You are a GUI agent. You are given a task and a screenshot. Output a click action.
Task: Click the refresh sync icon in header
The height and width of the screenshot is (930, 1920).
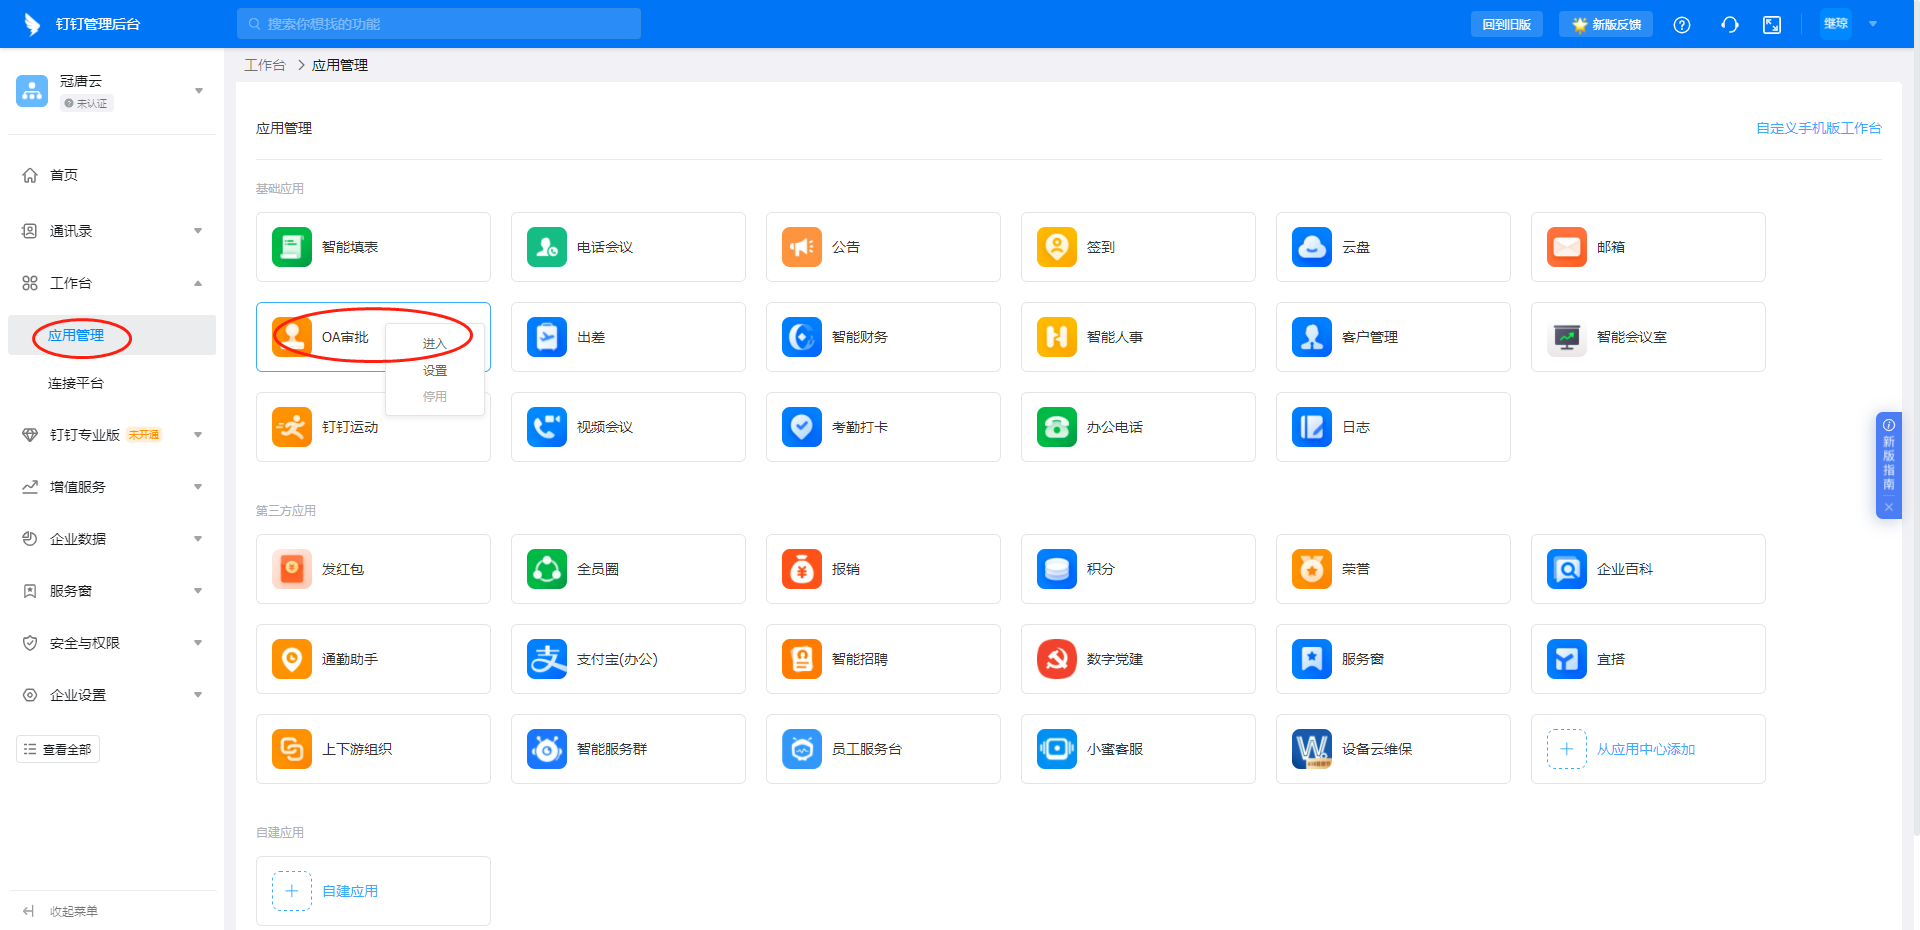[1730, 24]
